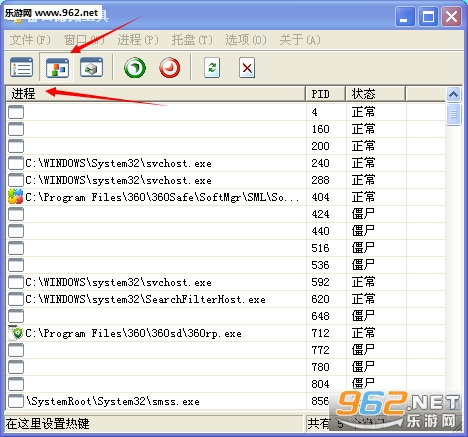Select the SearchFilterHost.exe process row

pyautogui.click(x=226, y=299)
